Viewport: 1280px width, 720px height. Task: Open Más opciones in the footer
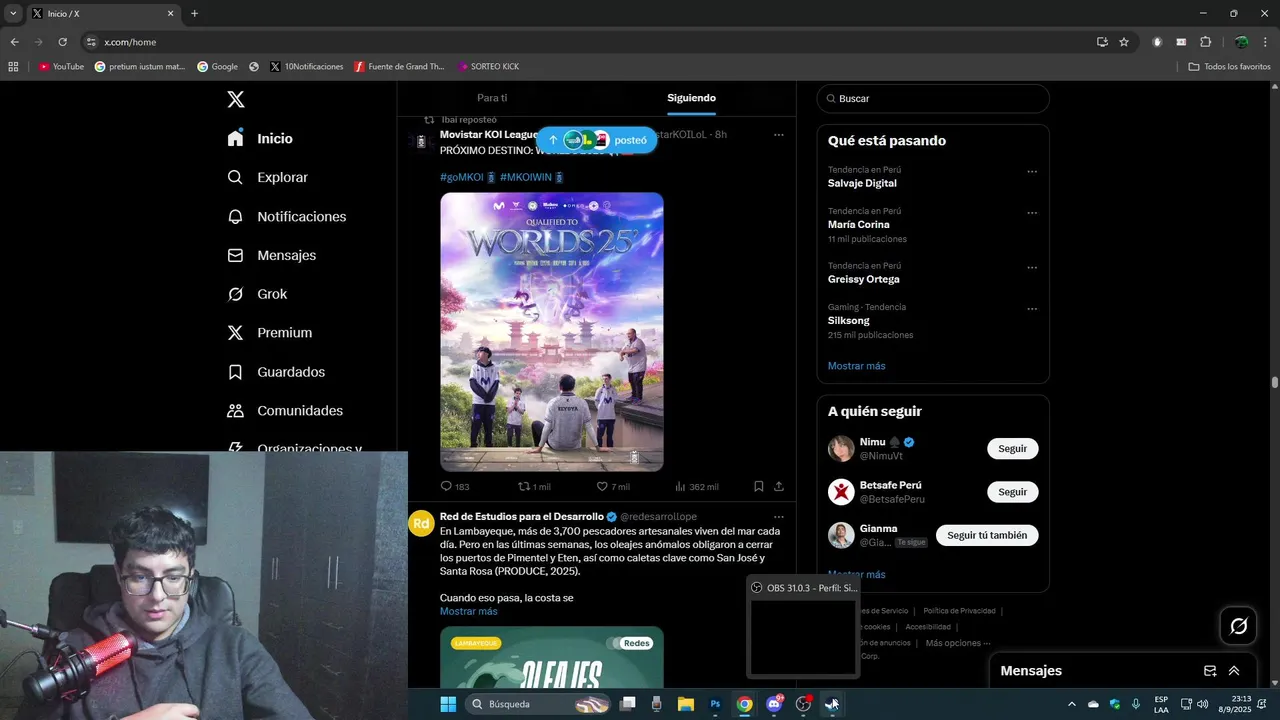[x=957, y=643]
